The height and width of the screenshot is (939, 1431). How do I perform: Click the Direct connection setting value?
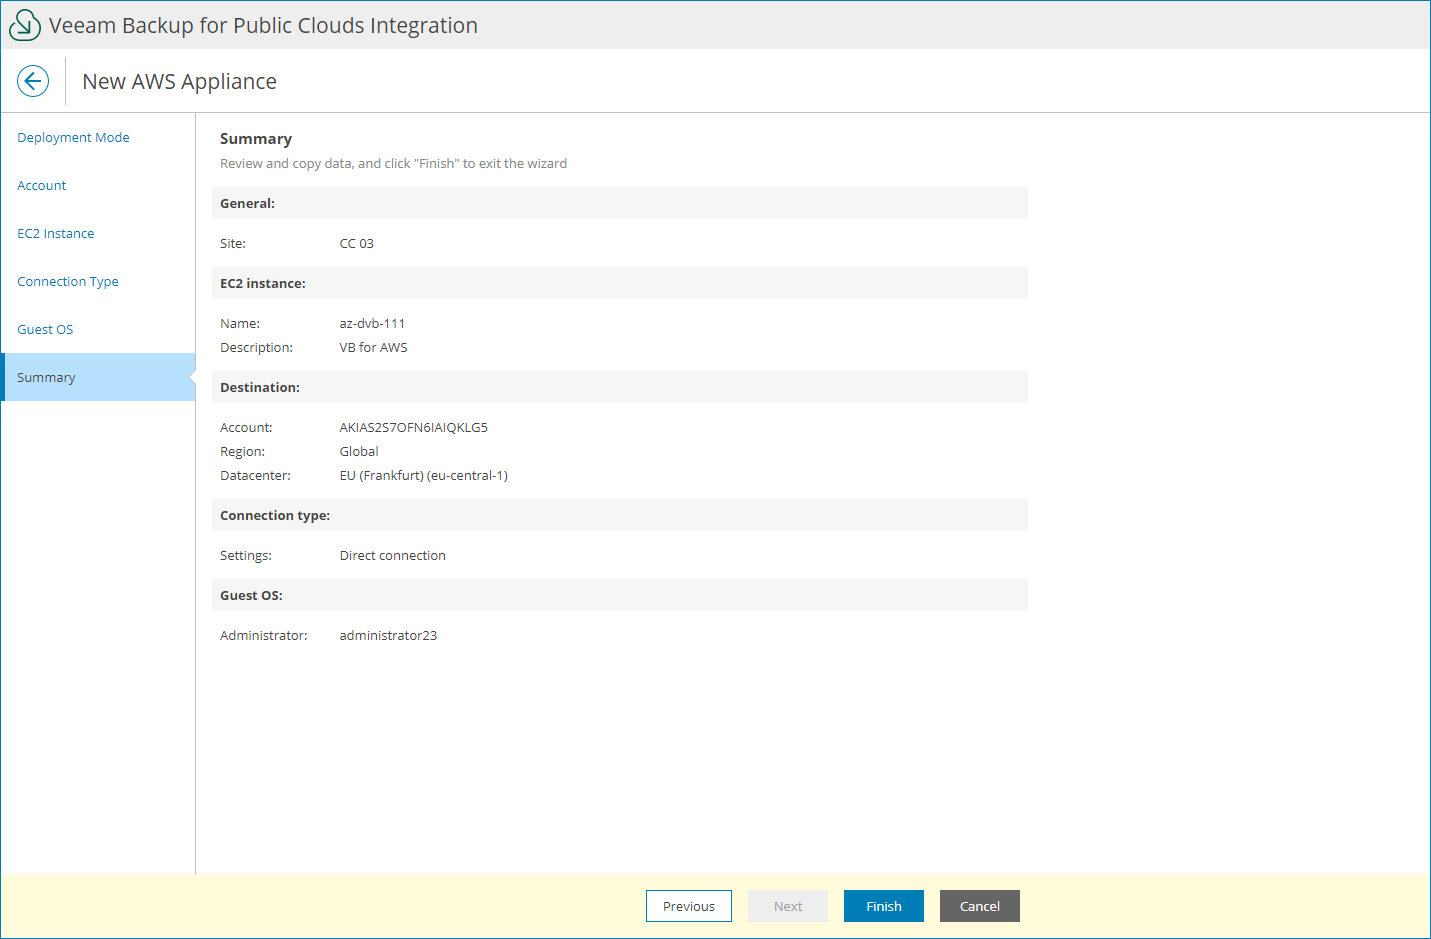click(392, 556)
